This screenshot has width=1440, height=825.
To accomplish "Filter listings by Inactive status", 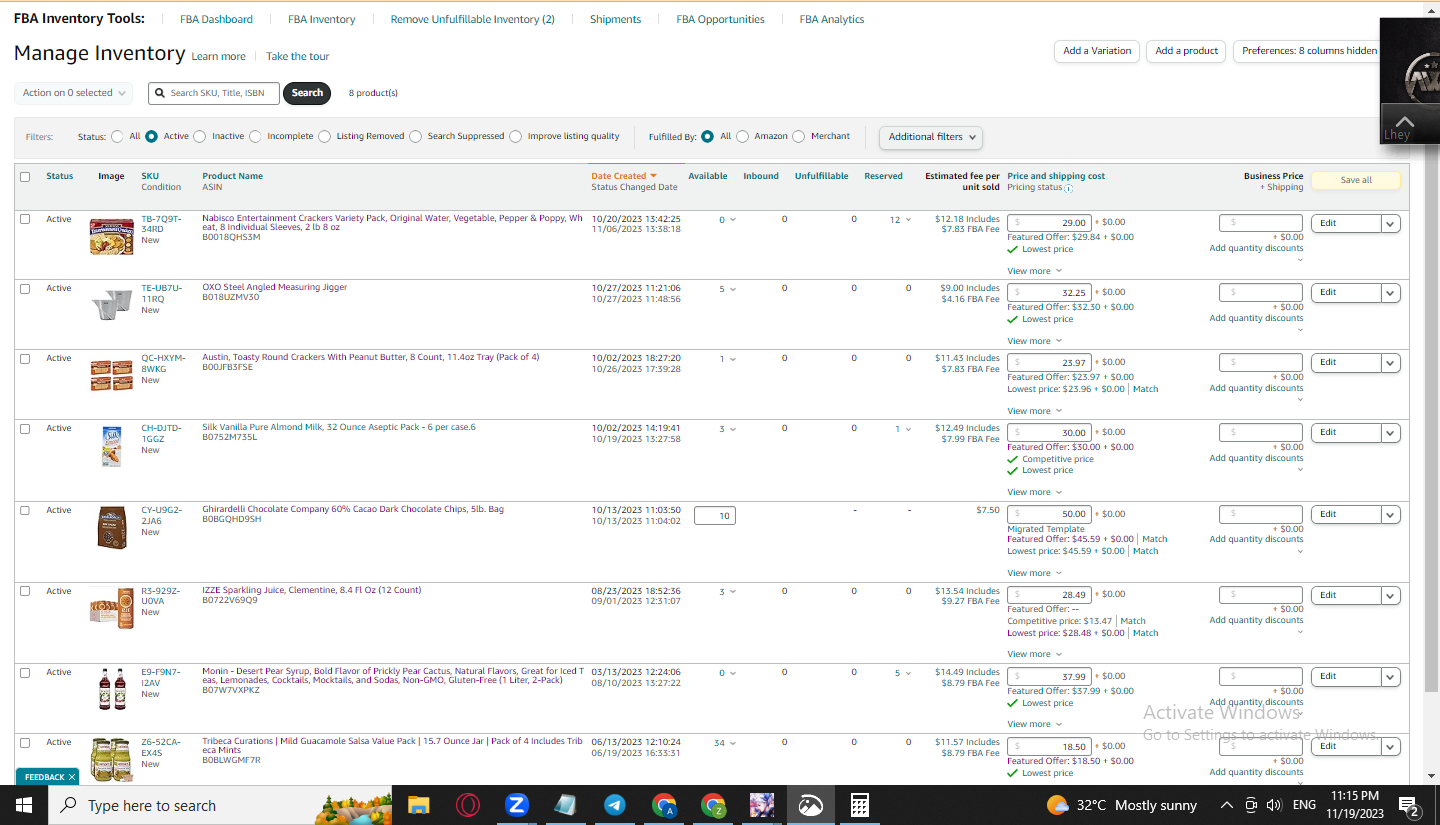I will click(200, 136).
